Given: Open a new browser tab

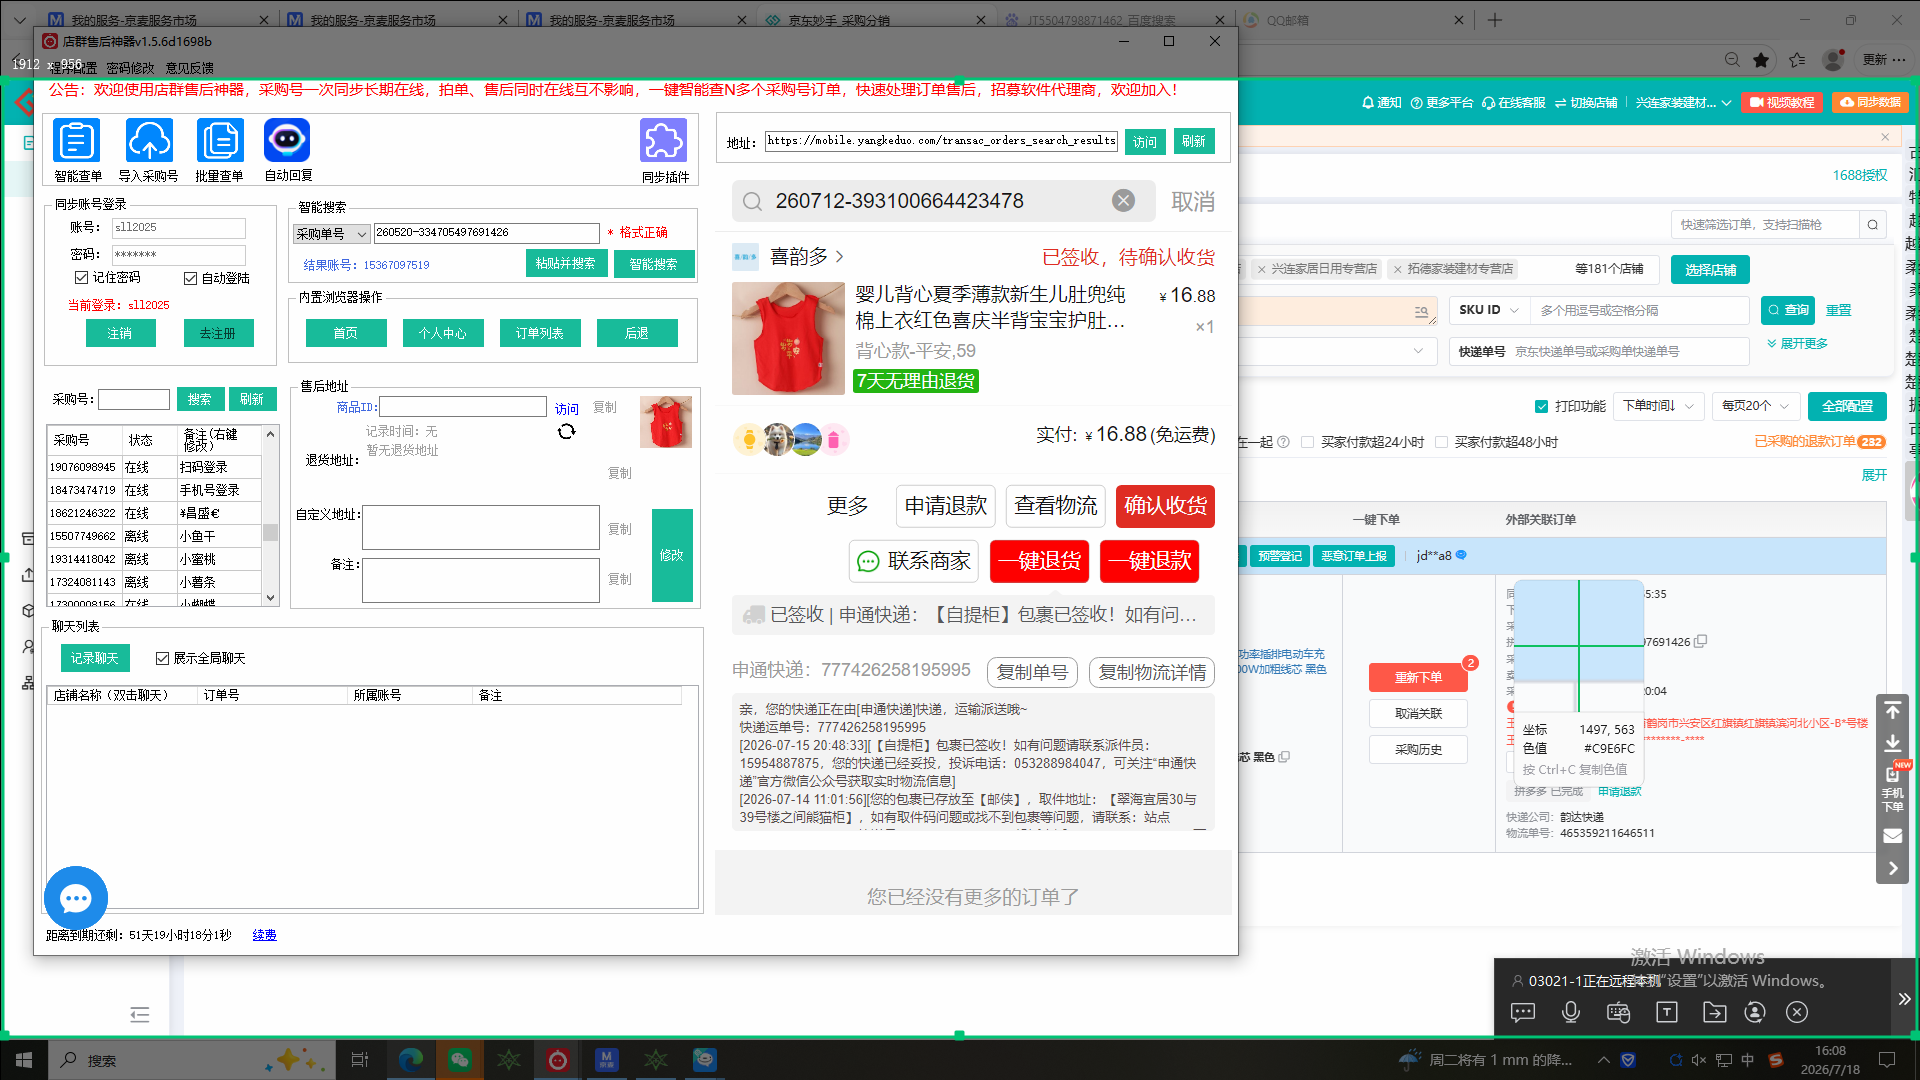Looking at the screenshot, I should pyautogui.click(x=1495, y=20).
